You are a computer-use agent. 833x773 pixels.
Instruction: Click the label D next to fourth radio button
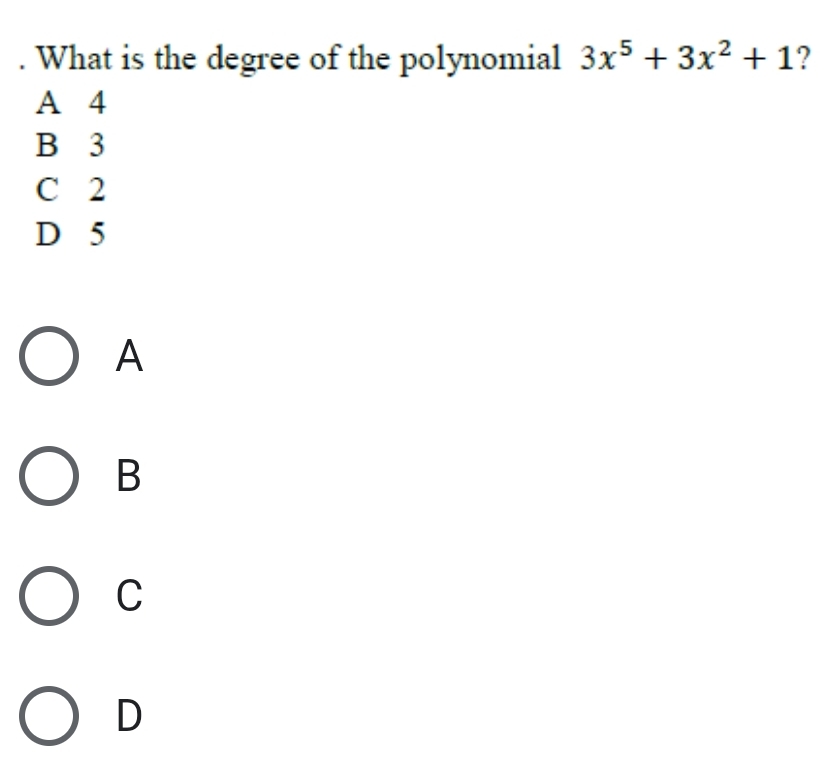tap(128, 716)
